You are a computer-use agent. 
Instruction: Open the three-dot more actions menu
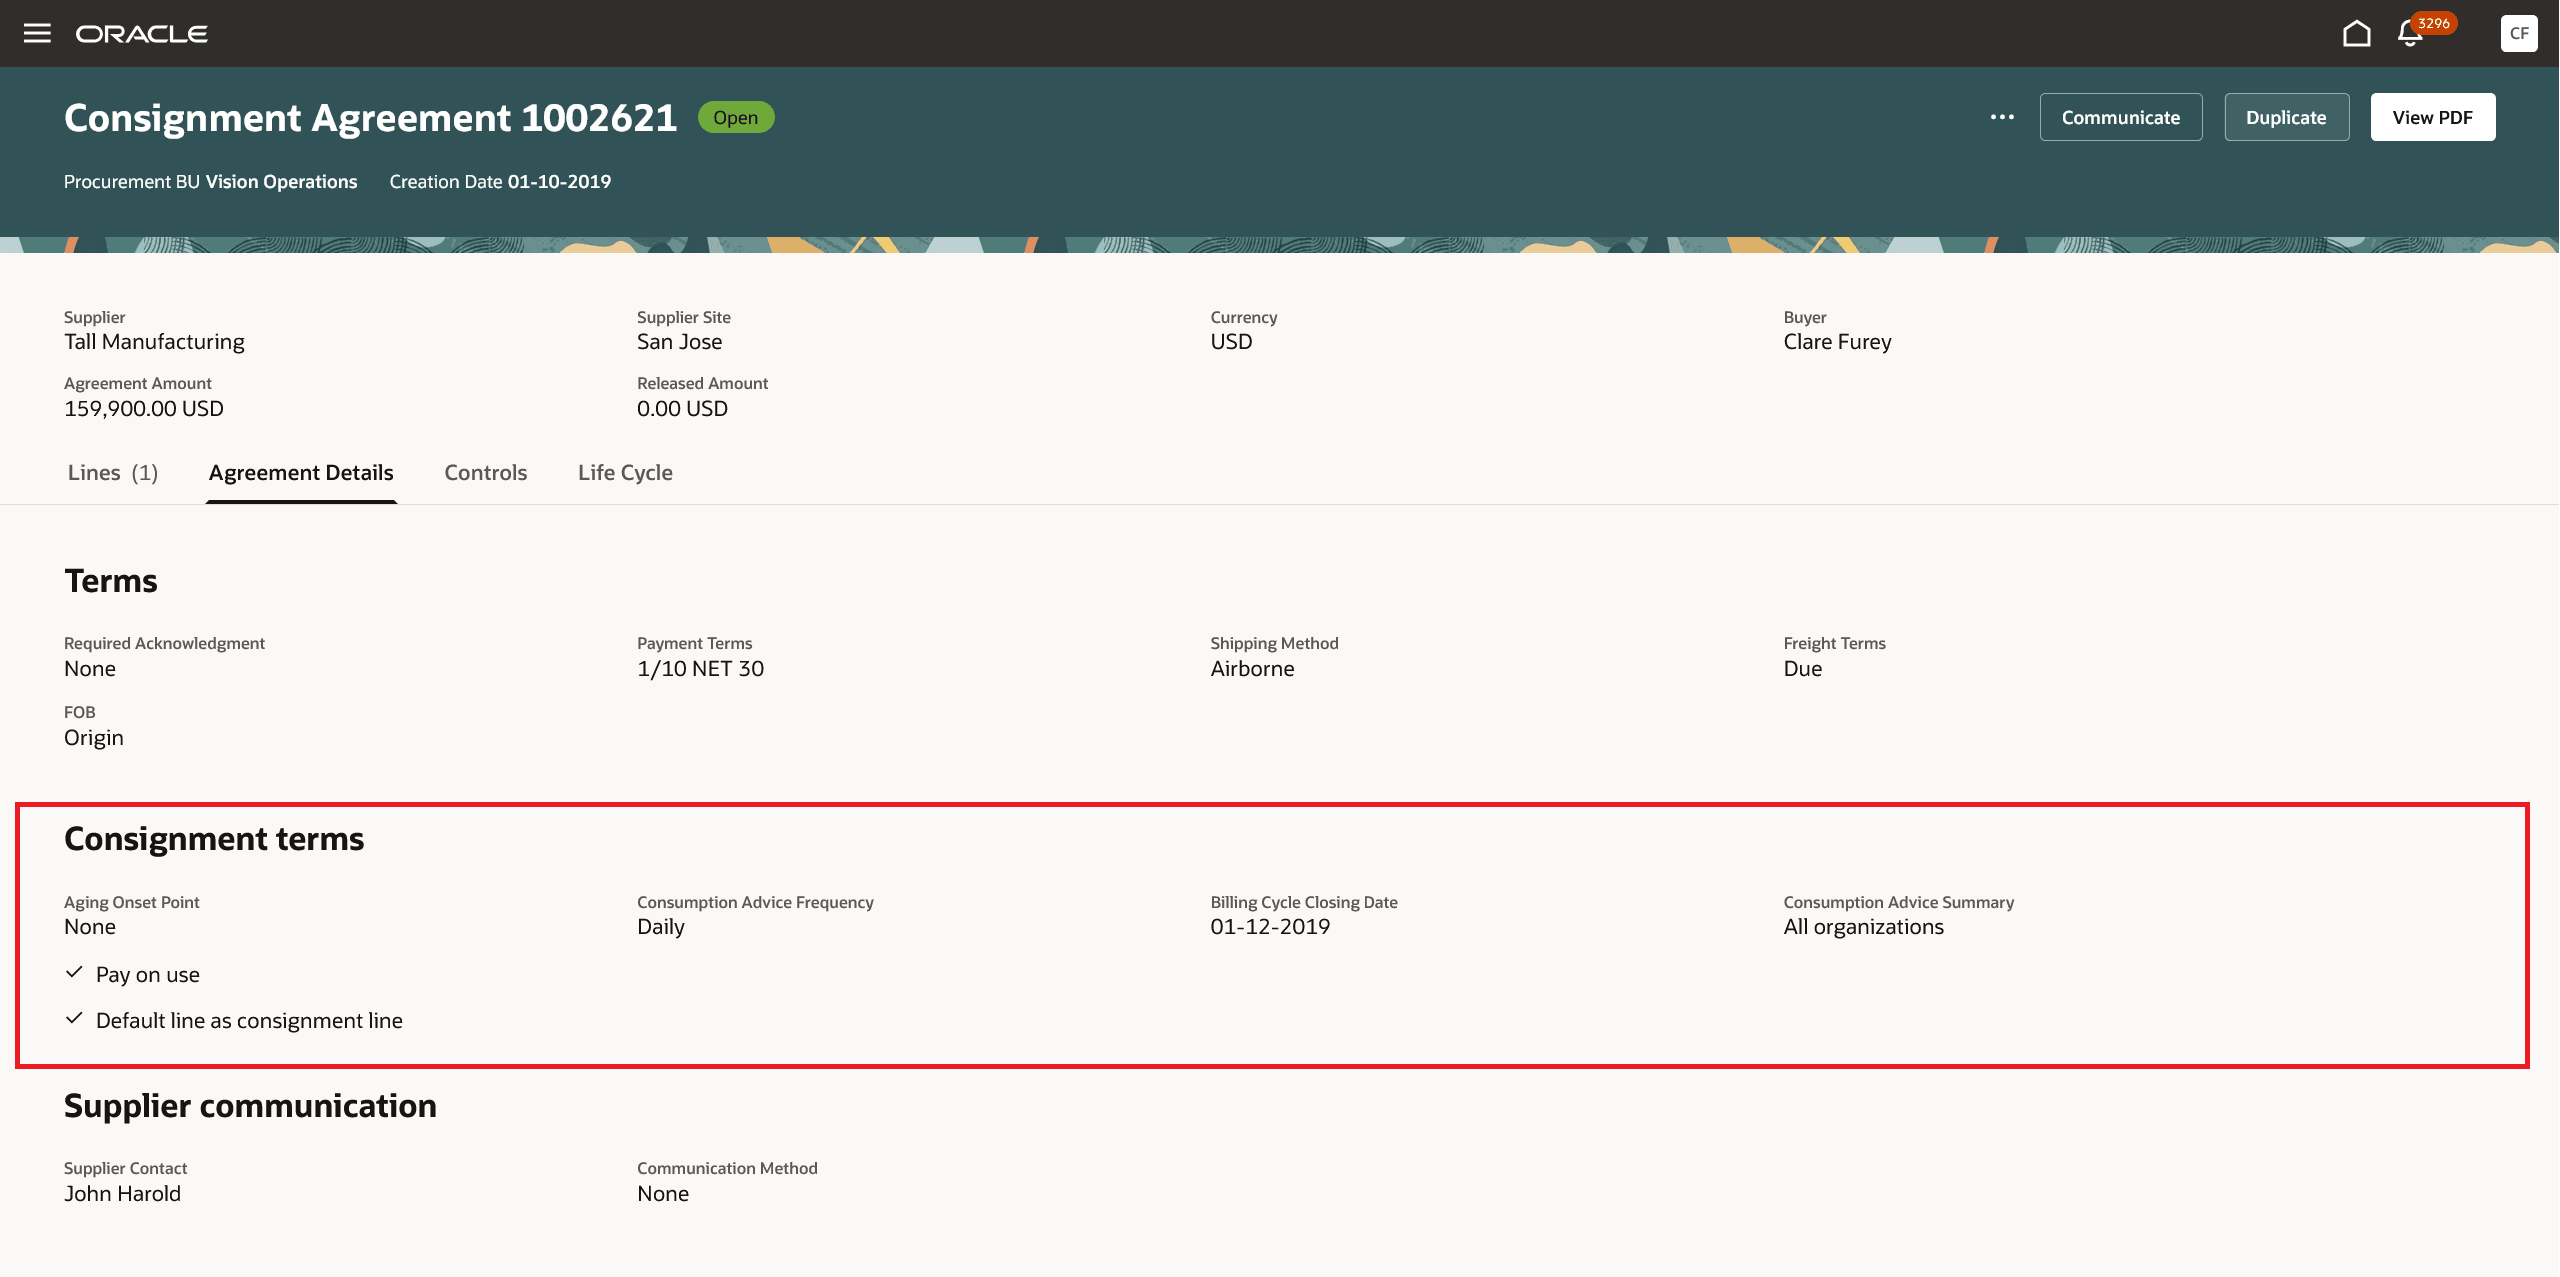(2002, 117)
